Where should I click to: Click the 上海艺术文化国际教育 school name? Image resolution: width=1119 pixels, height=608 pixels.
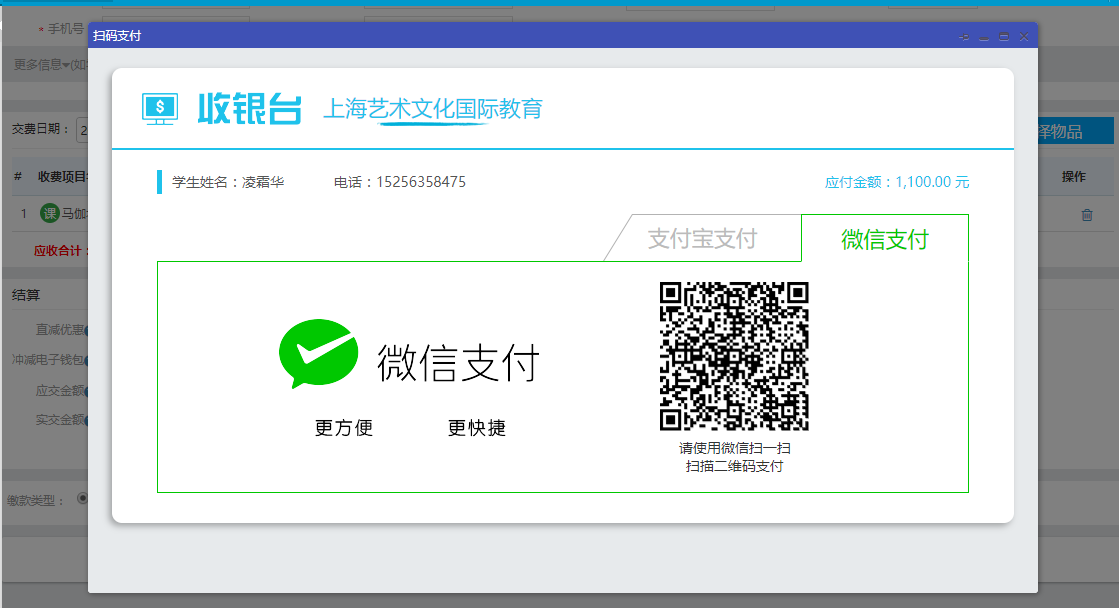[432, 108]
